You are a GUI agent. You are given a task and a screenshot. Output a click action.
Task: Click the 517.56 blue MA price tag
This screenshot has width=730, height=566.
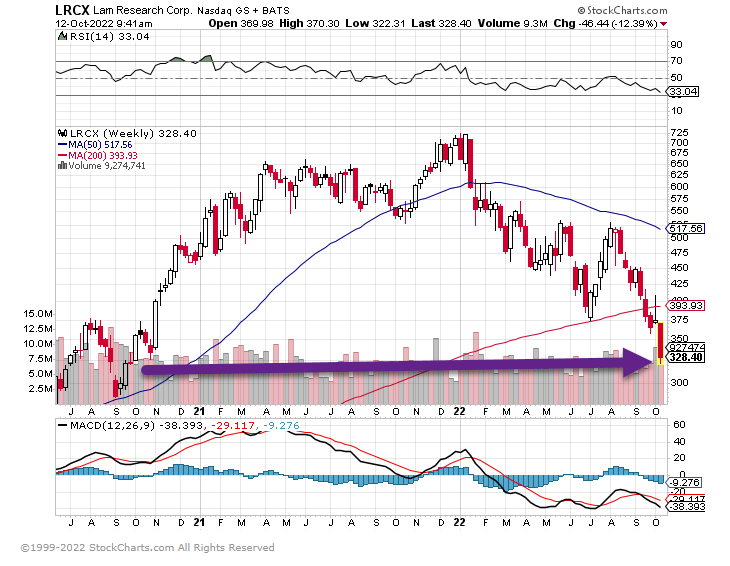pos(685,229)
